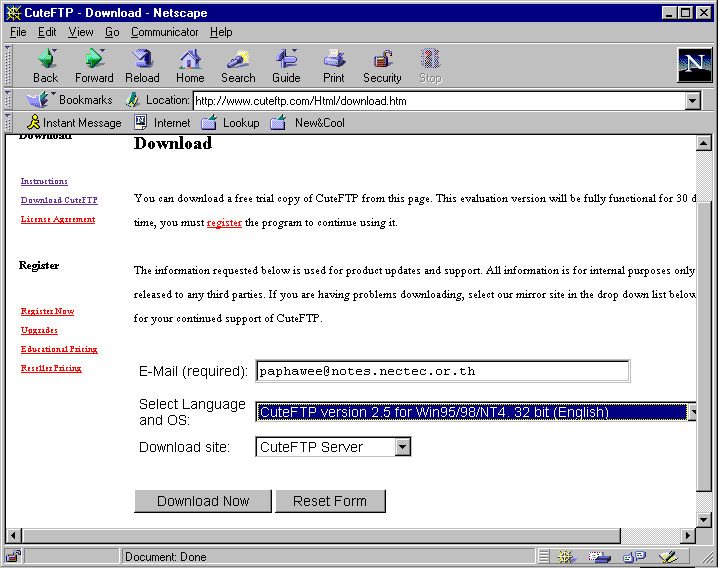718x568 pixels.
Task: Click the Reset Form button
Action: coord(330,501)
